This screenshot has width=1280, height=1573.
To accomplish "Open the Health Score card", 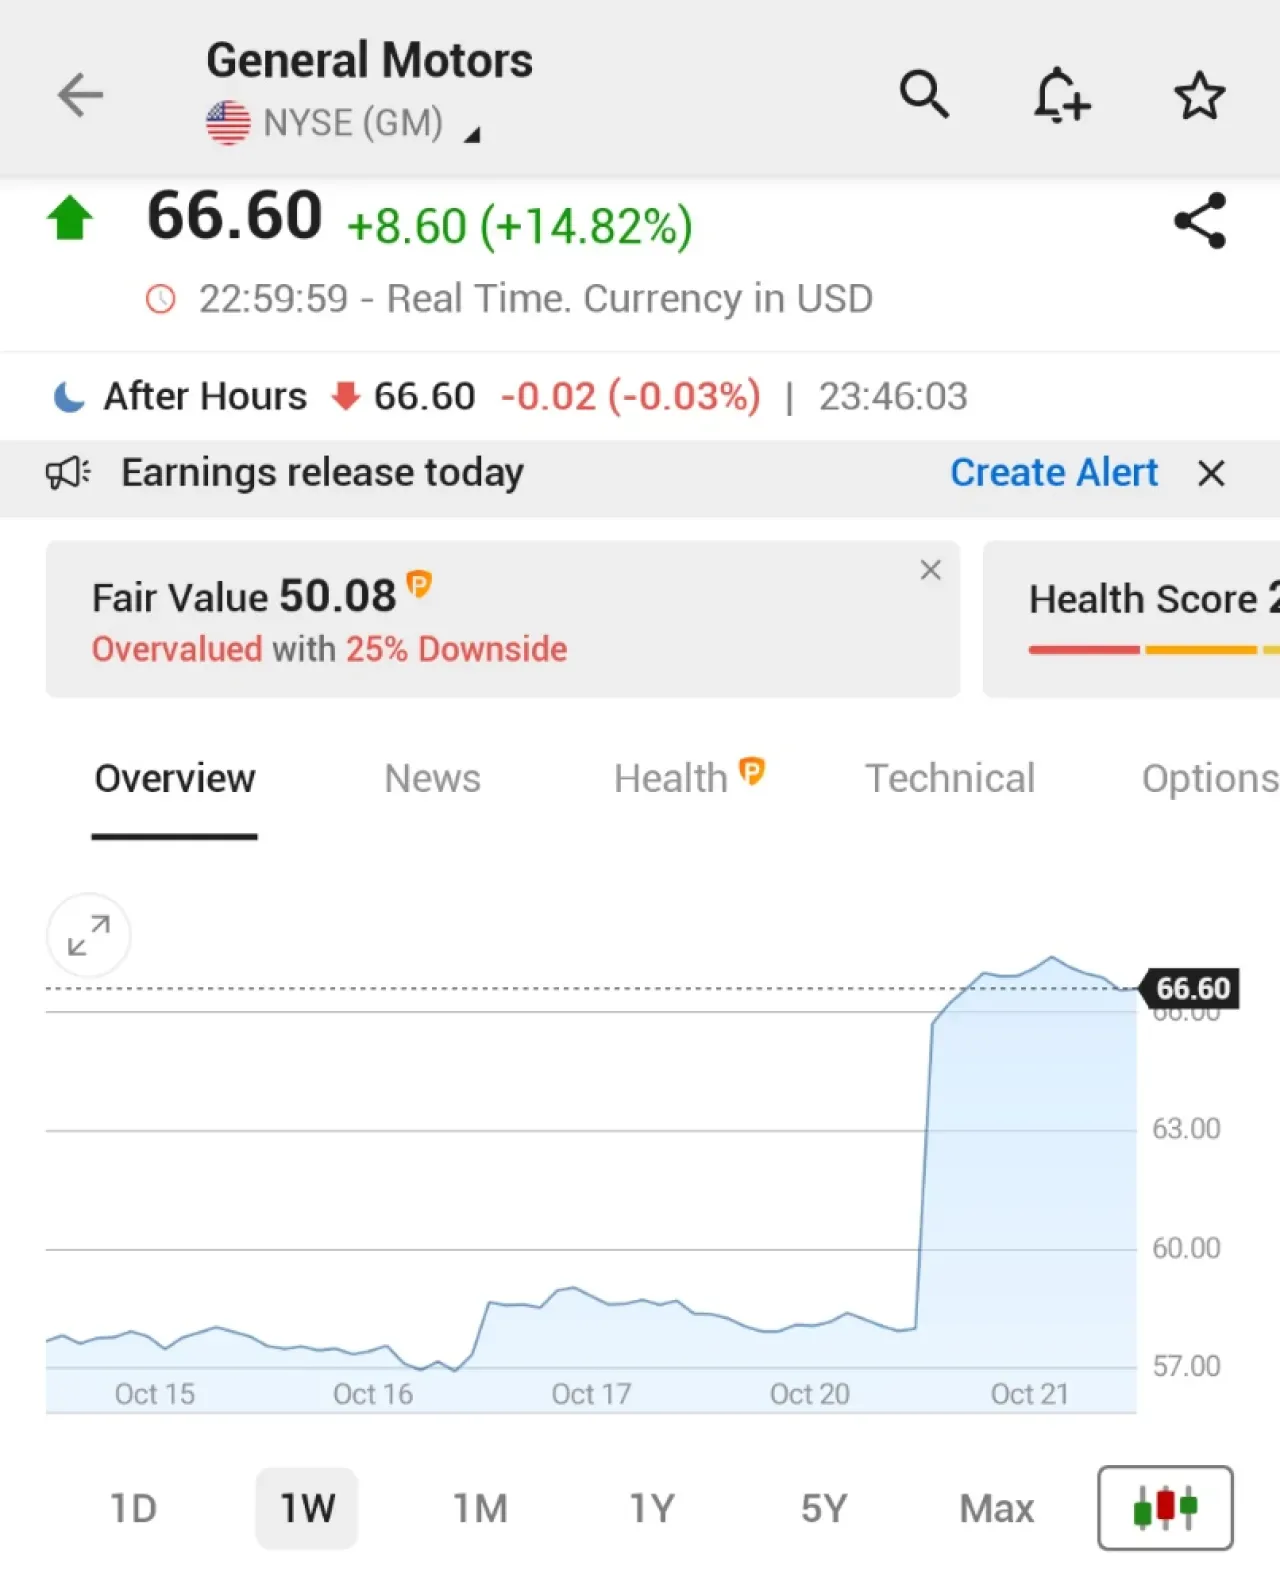I will click(x=1131, y=619).
